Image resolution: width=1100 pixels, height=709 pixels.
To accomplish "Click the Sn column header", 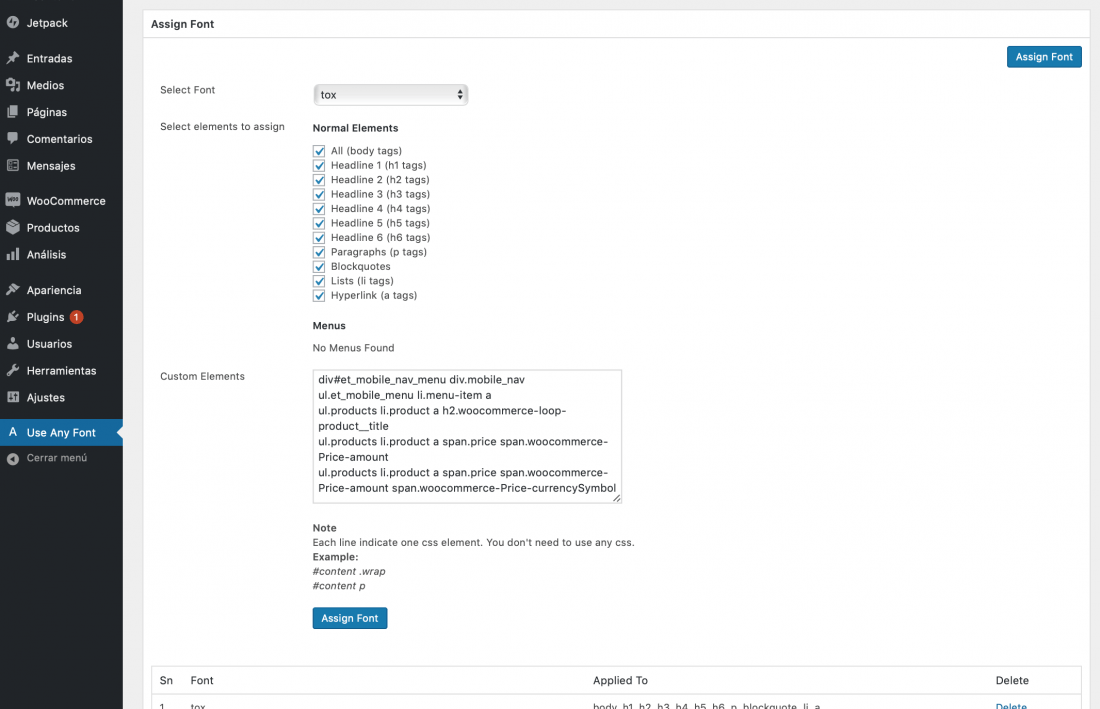I will (x=166, y=680).
